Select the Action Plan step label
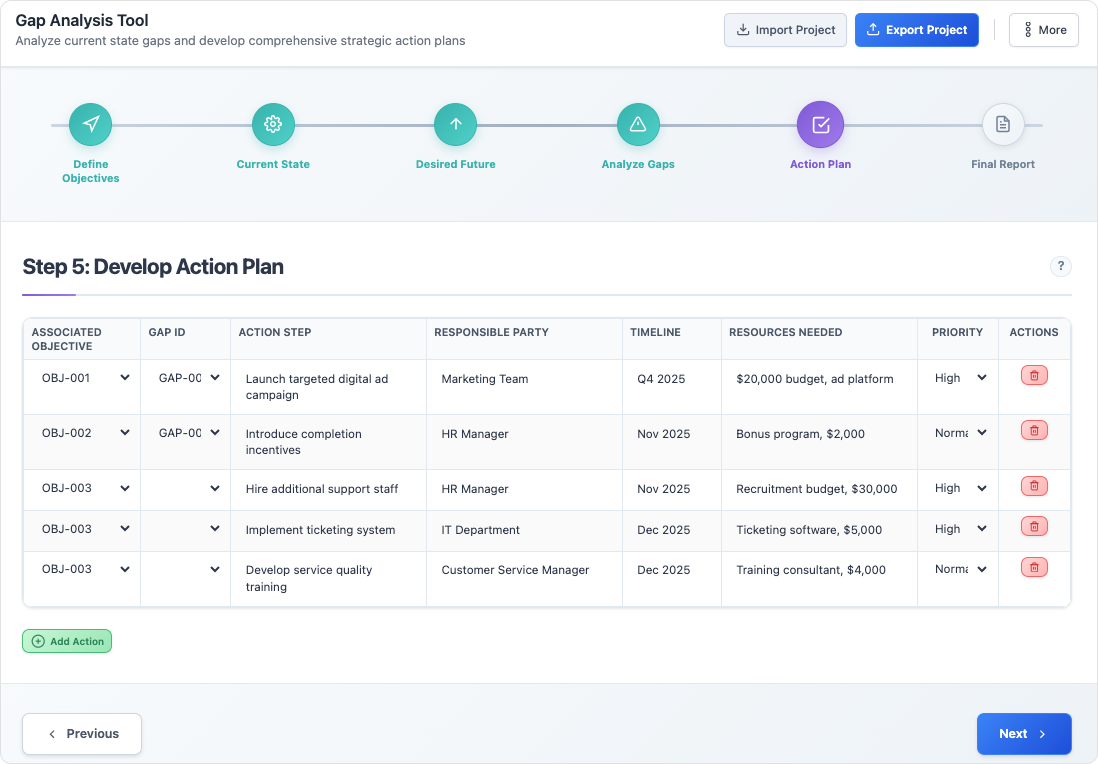This screenshot has height=764, width=1098. tap(820, 164)
